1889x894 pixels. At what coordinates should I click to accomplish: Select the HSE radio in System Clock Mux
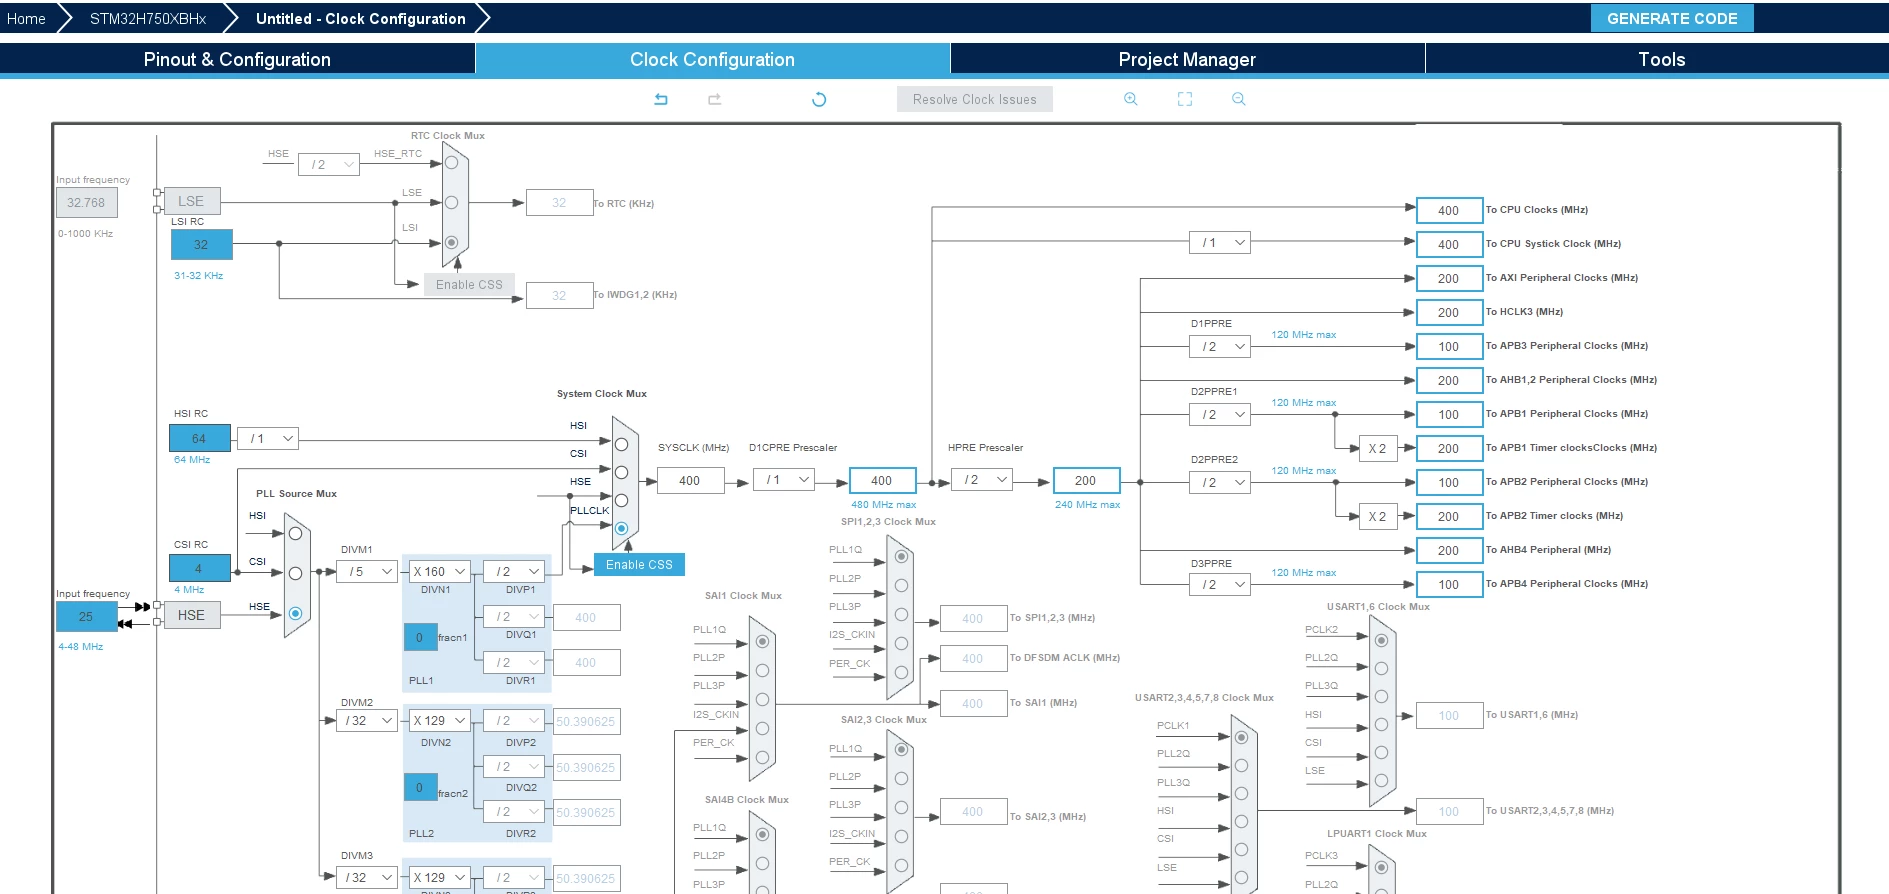[621, 500]
